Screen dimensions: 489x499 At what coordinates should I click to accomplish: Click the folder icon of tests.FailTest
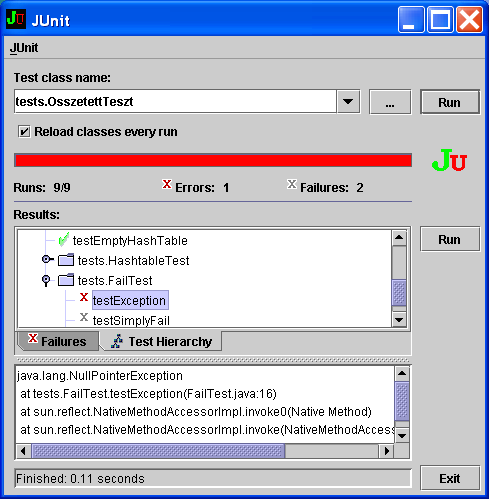66,280
